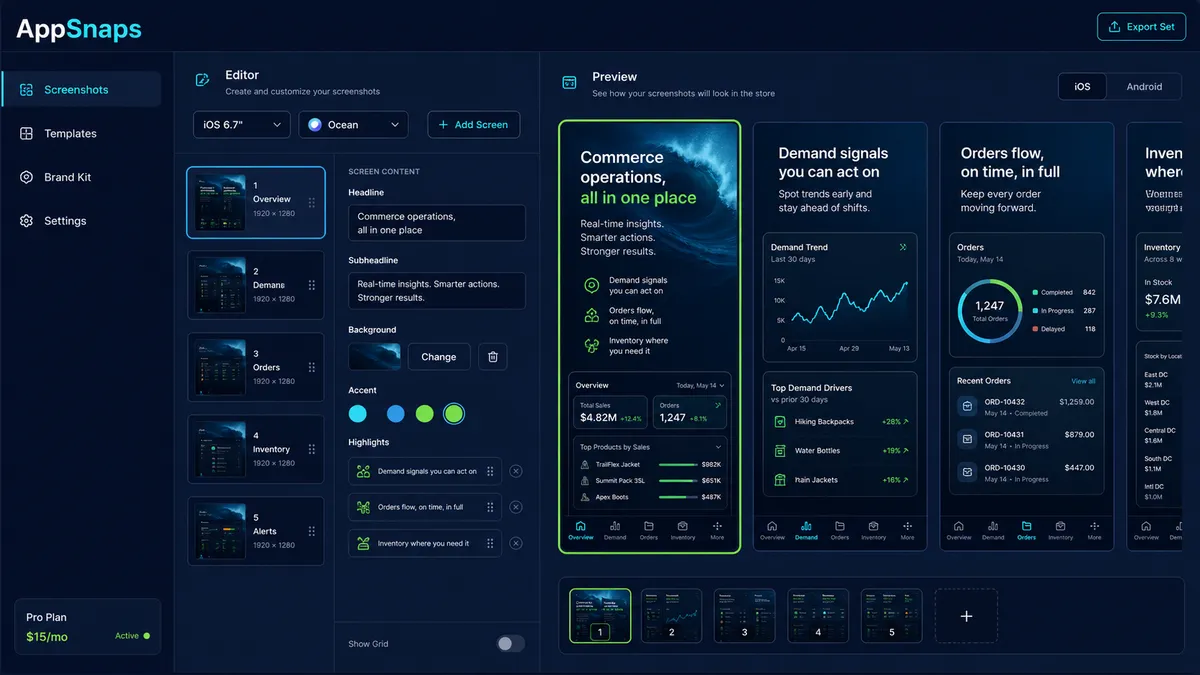This screenshot has width=1200, height=675.
Task: Click the TrailFlex Jacket product row
Action: coord(650,465)
